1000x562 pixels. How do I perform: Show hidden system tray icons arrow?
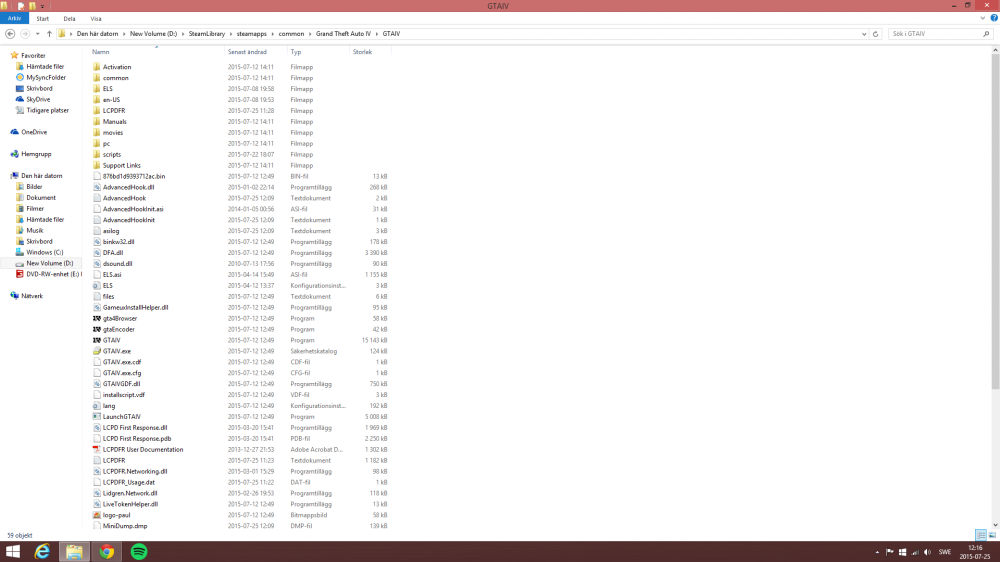(x=877, y=552)
